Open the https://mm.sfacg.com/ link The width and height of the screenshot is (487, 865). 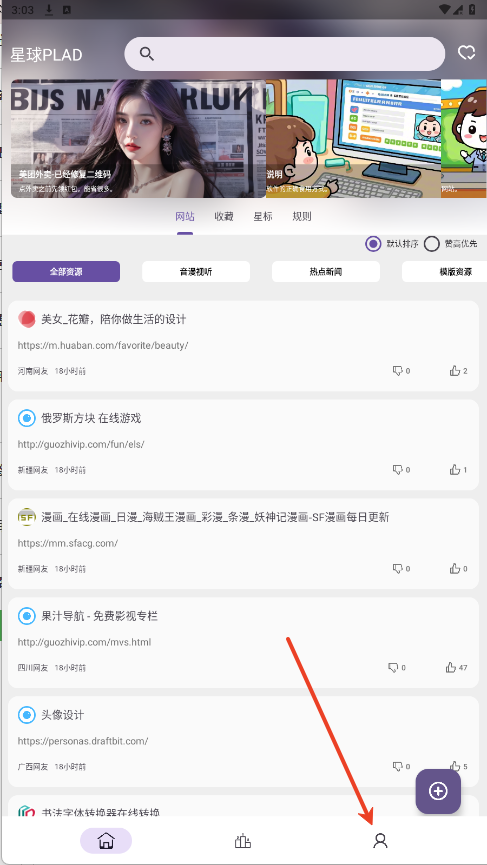68,543
